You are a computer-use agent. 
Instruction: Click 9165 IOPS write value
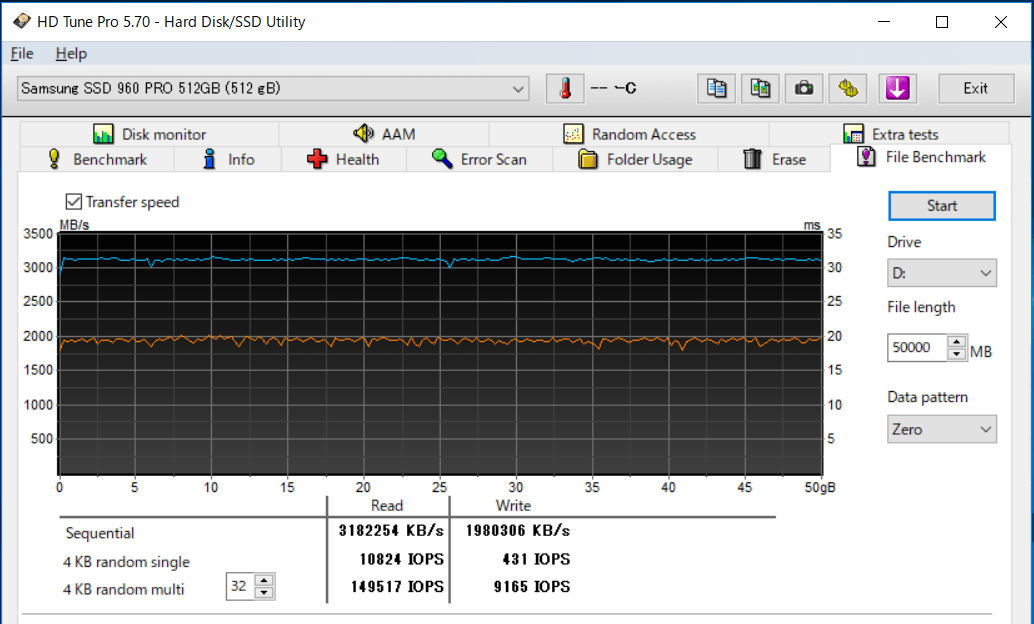[532, 587]
